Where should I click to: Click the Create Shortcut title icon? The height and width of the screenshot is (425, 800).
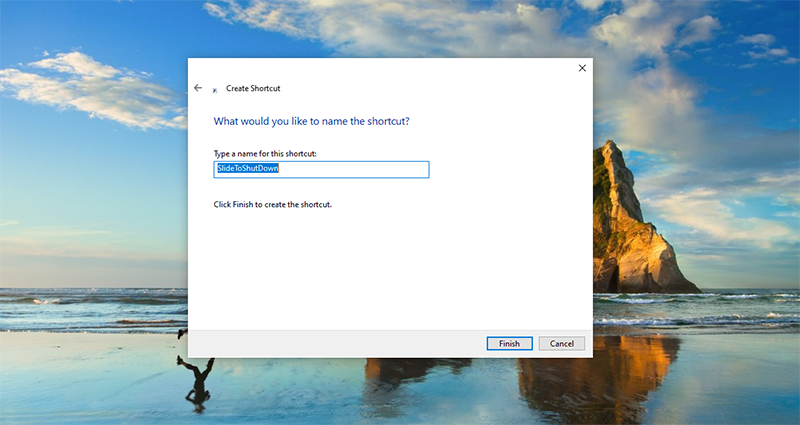215,90
